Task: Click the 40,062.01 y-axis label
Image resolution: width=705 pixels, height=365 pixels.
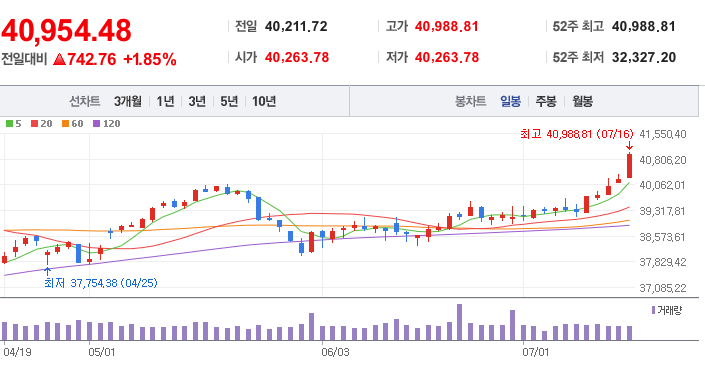Action: point(663,185)
